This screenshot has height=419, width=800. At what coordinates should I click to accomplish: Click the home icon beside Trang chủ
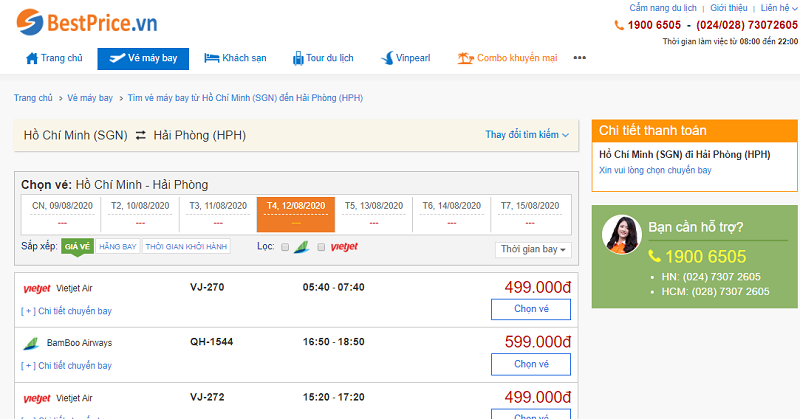click(32, 58)
